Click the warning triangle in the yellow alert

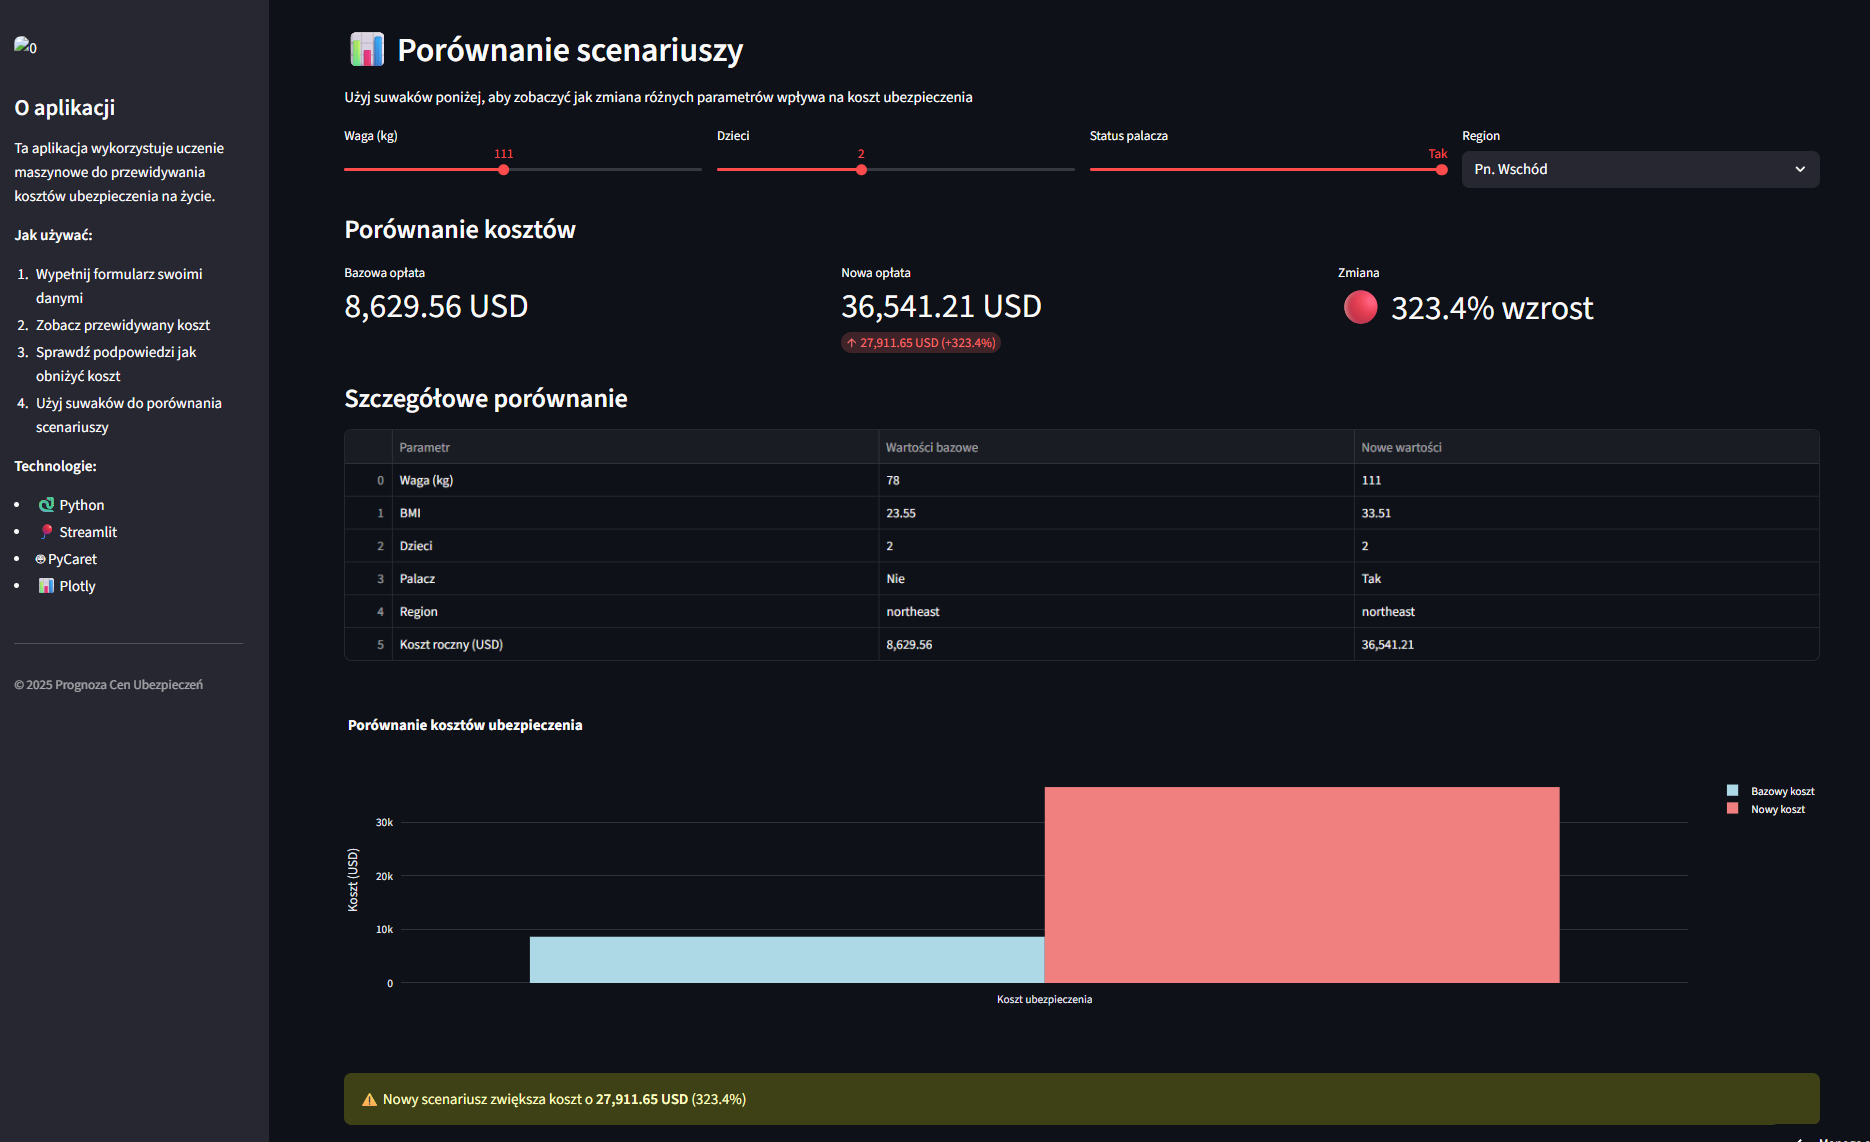point(369,1100)
